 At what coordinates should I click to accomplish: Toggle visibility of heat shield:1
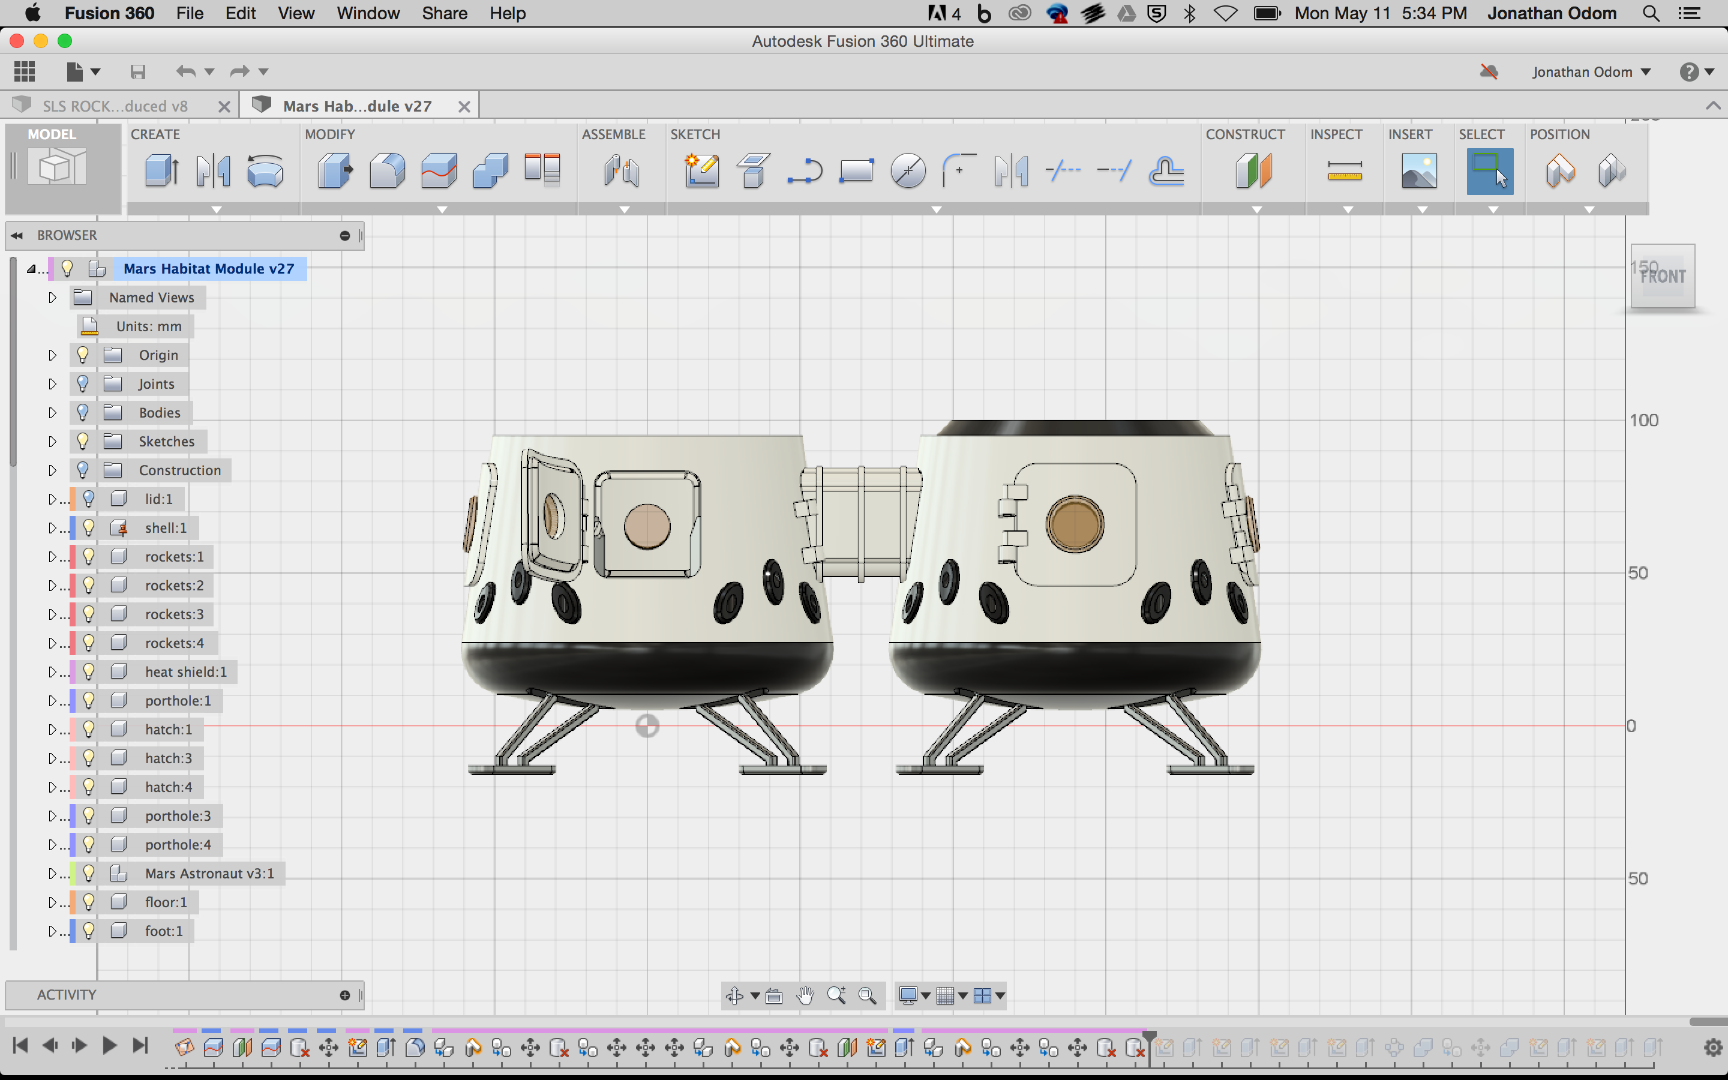pos(88,672)
